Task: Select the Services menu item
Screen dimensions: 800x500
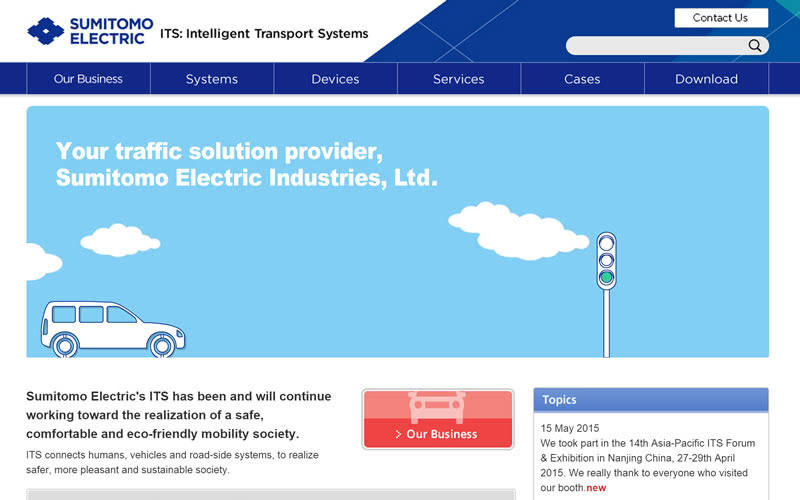Action: tap(459, 79)
